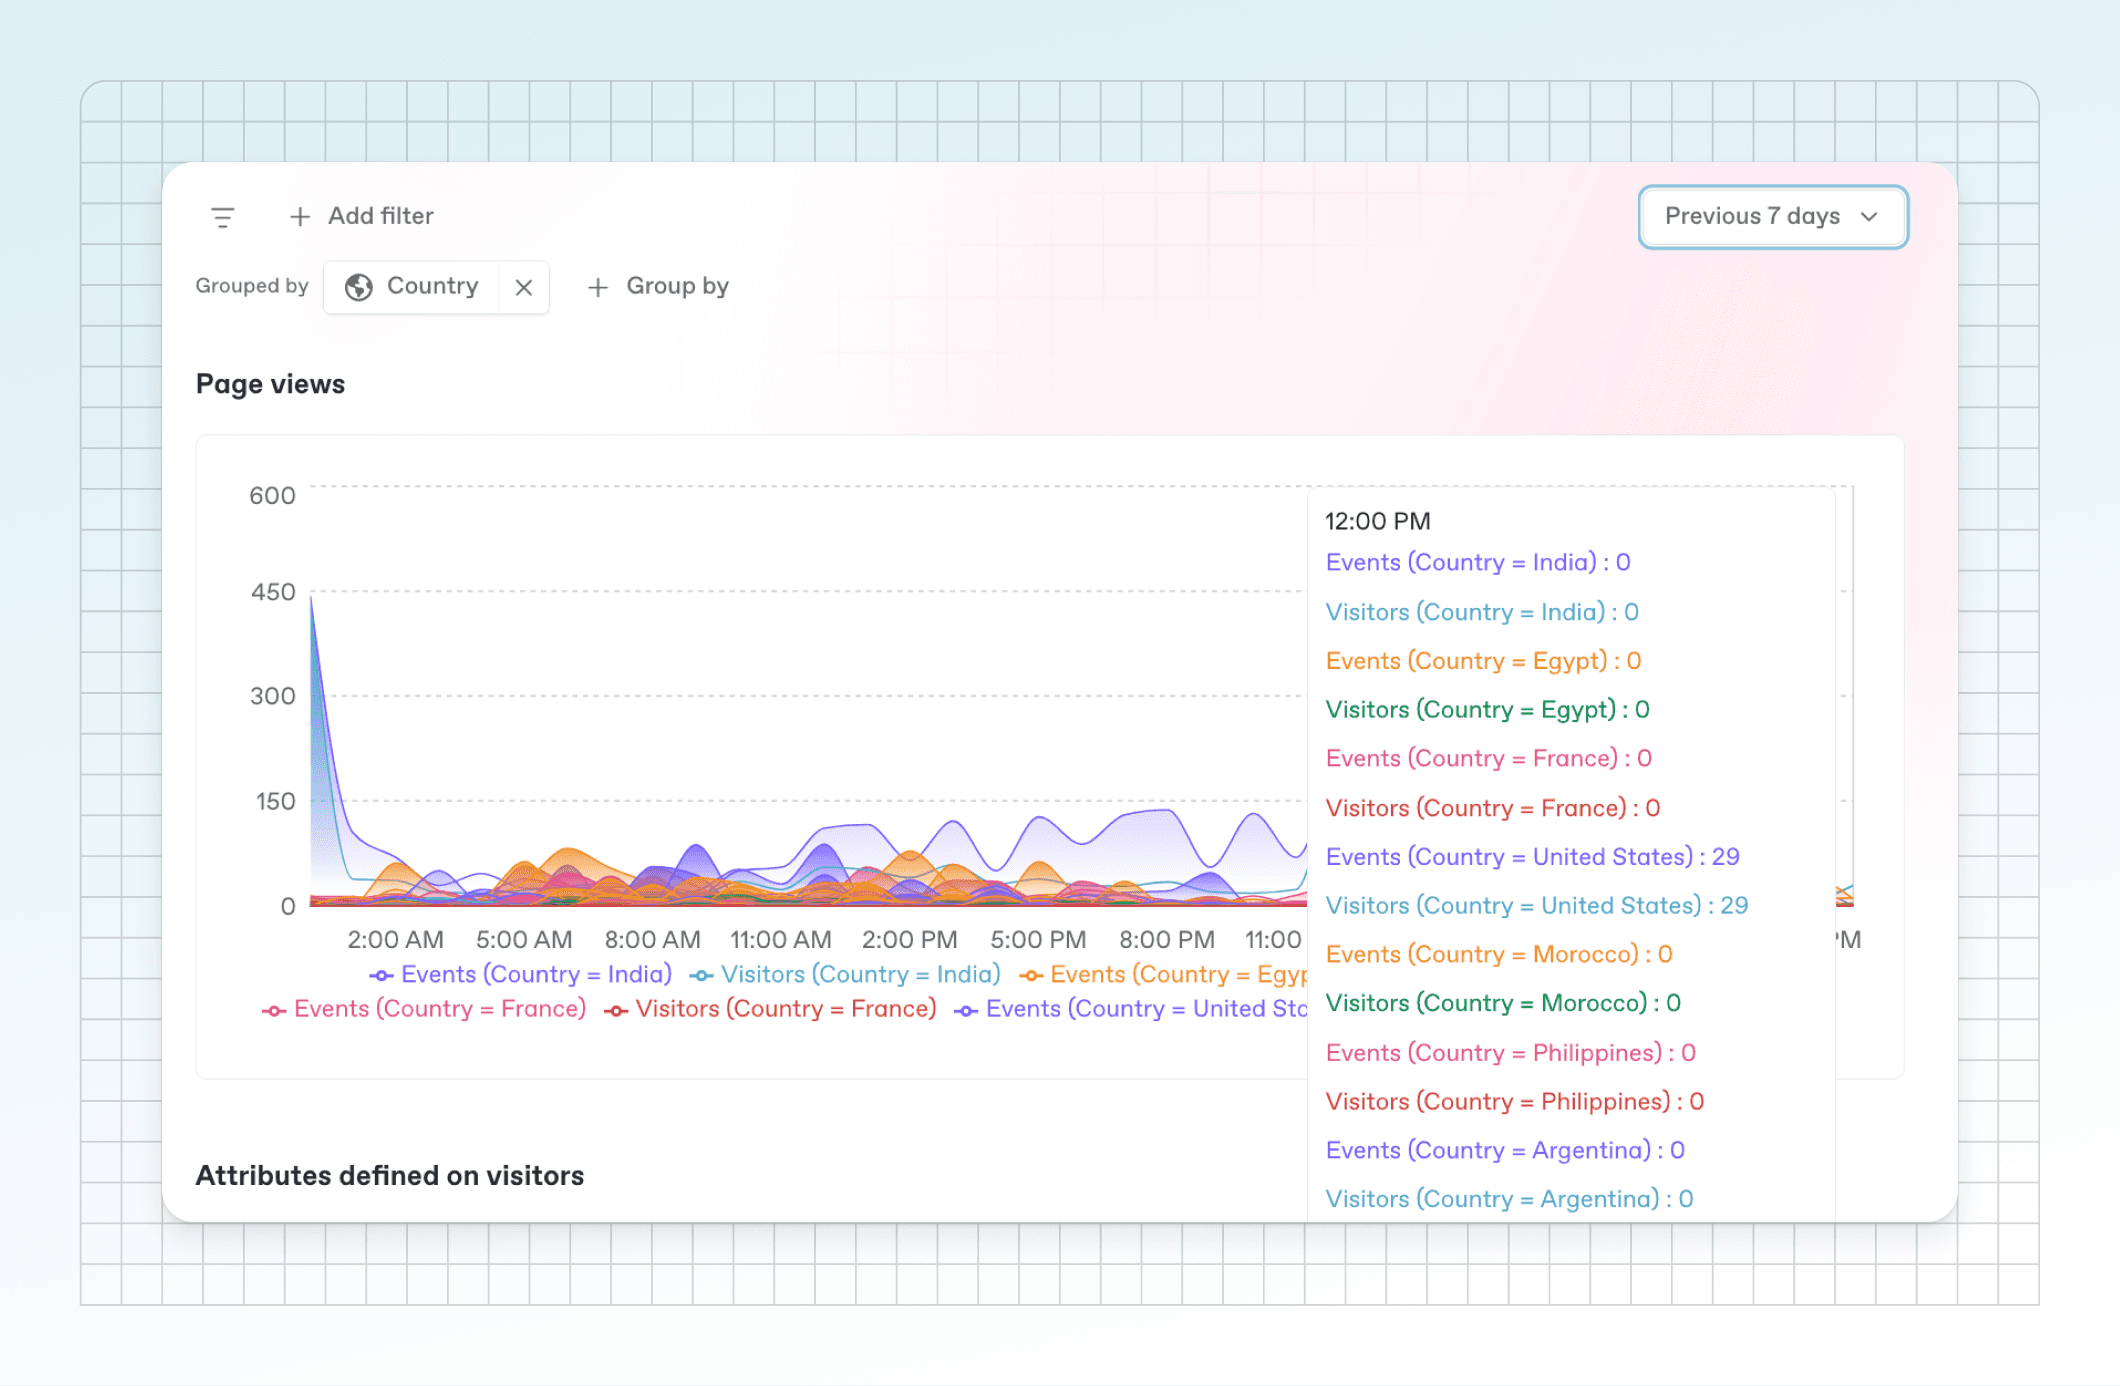Screen dimensions: 2120x1386
Task: Toggle Events (Country = United States) legend series
Action: [1130, 1009]
